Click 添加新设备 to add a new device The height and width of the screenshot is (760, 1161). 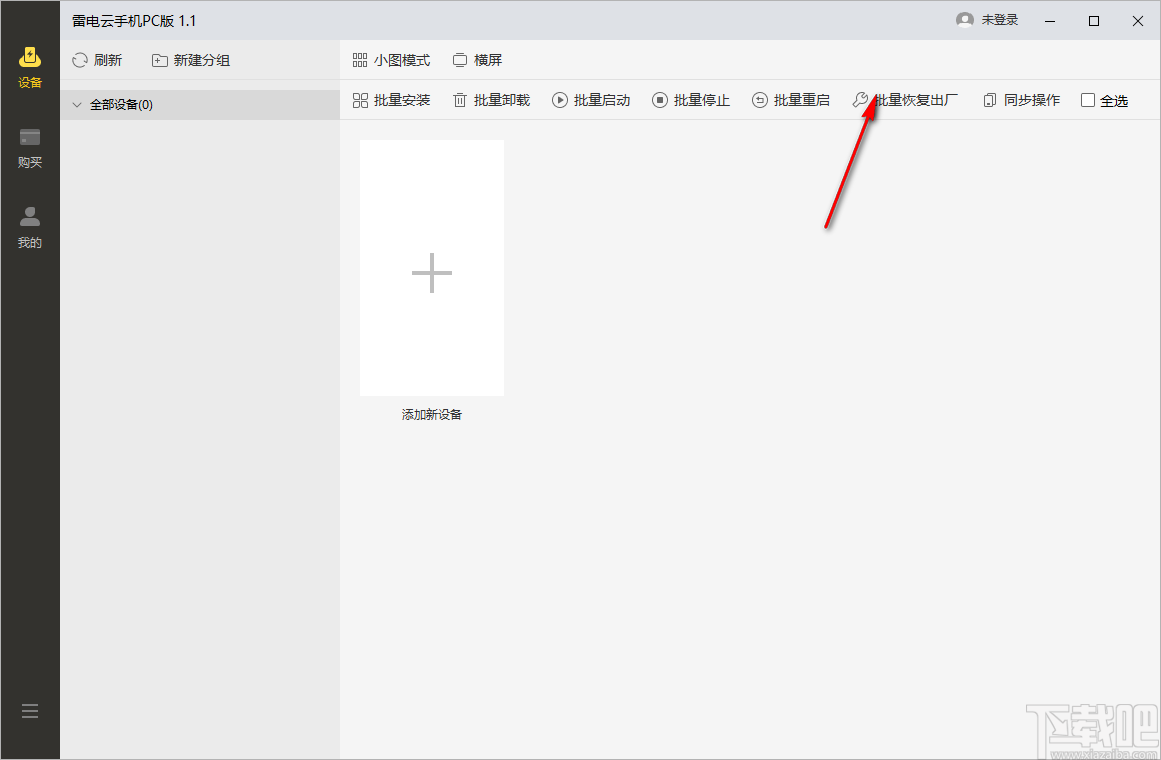click(x=431, y=414)
